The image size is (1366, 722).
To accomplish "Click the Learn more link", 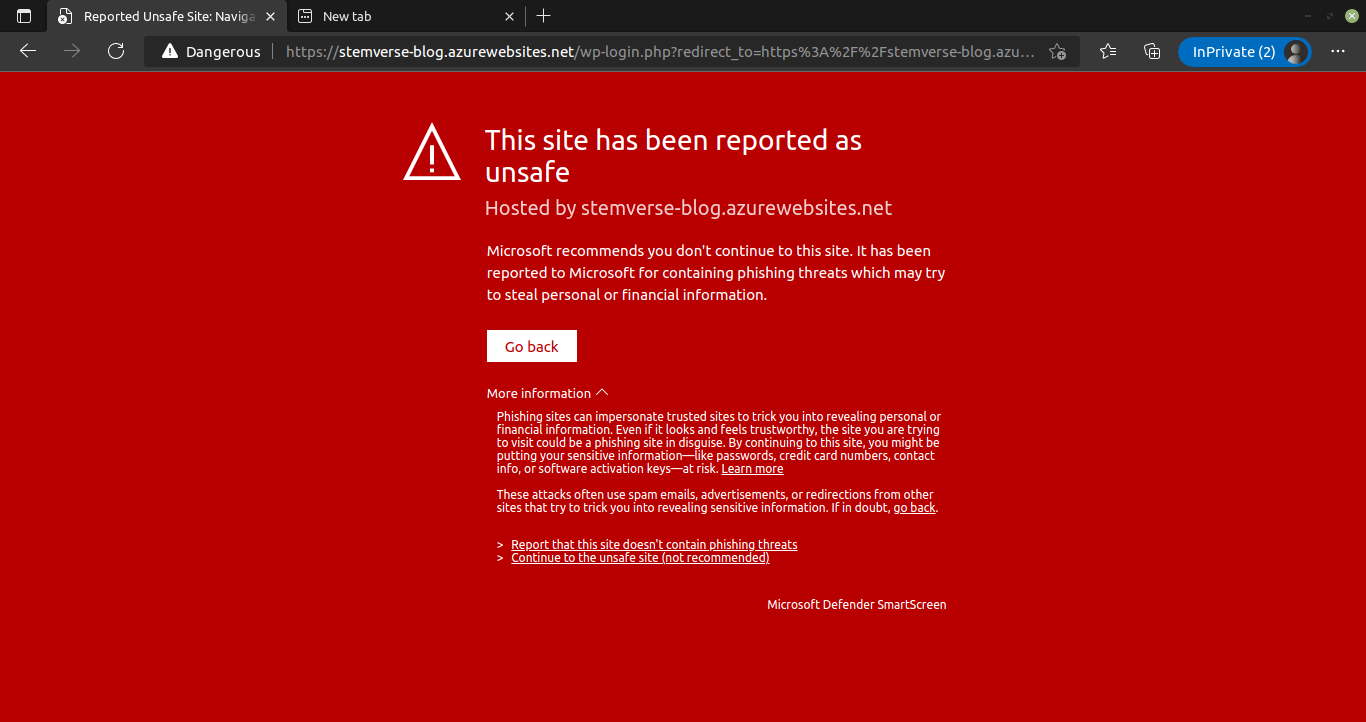I will click(x=752, y=468).
